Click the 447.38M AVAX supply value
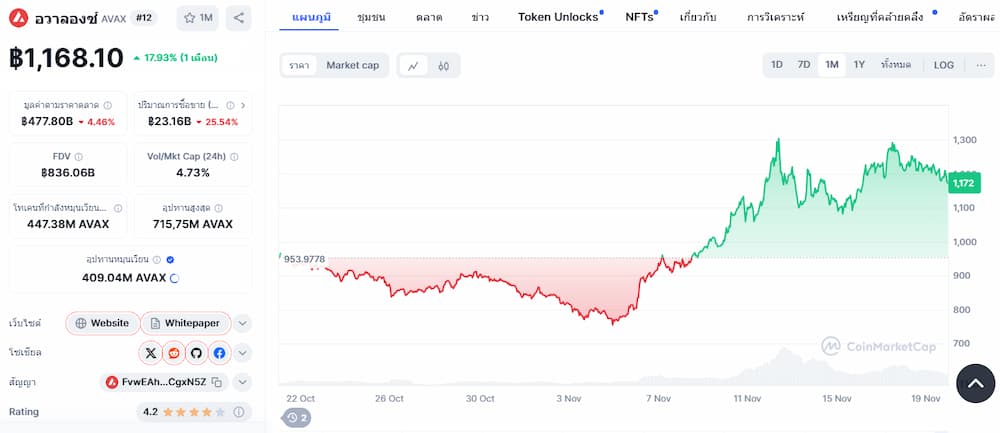1000x433 pixels. [68, 224]
